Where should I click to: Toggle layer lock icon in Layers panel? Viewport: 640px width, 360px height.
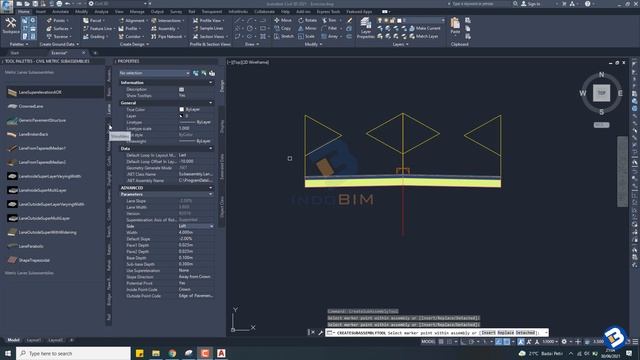(393, 20)
